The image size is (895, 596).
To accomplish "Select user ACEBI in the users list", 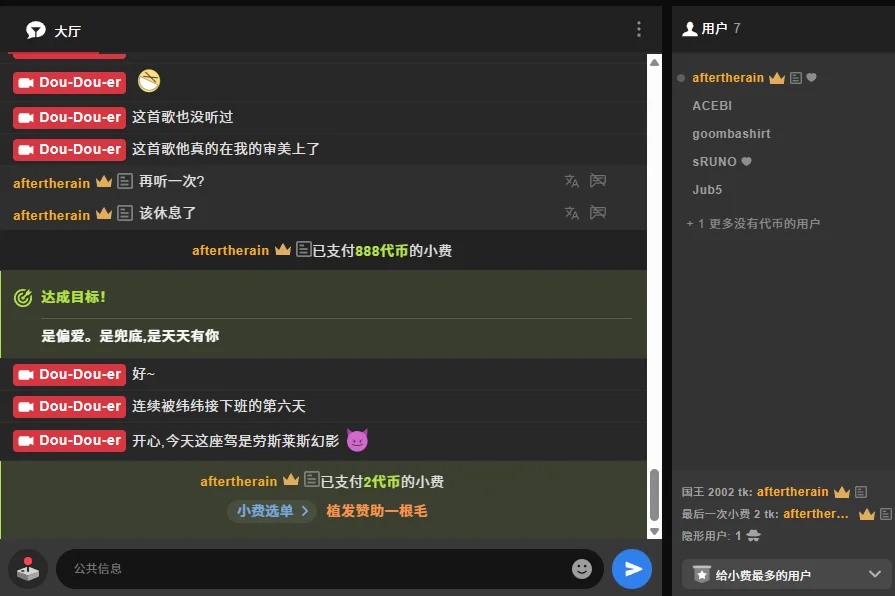I will click(x=712, y=106).
